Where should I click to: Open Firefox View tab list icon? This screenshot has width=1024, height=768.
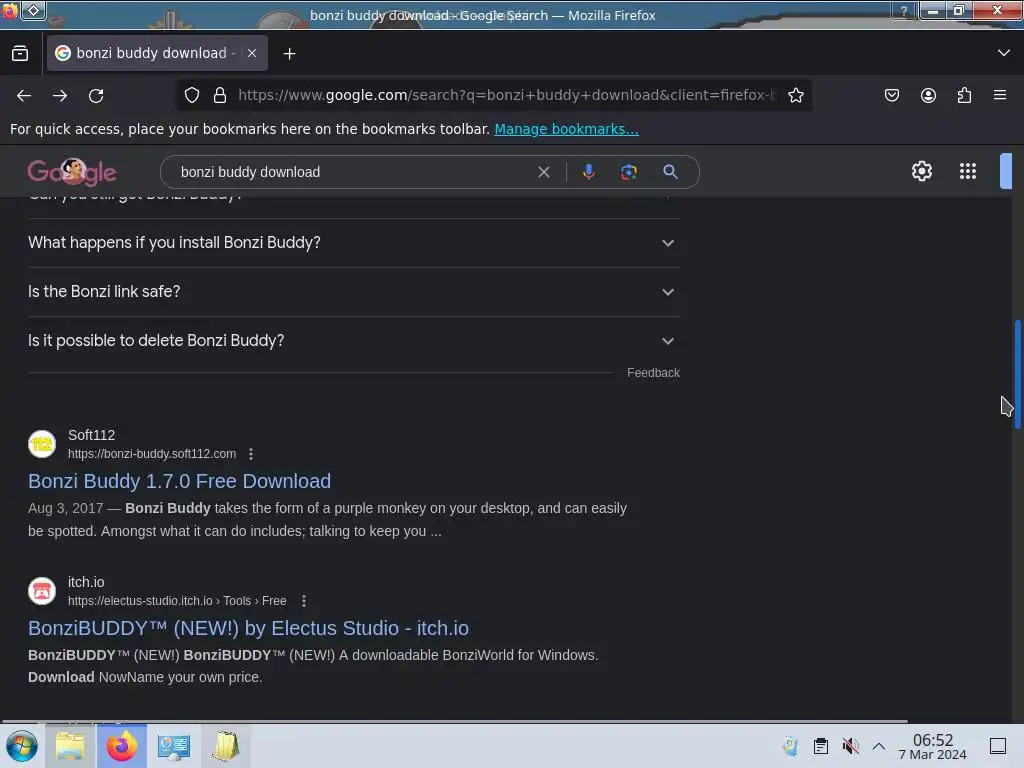pyautogui.click(x=20, y=54)
